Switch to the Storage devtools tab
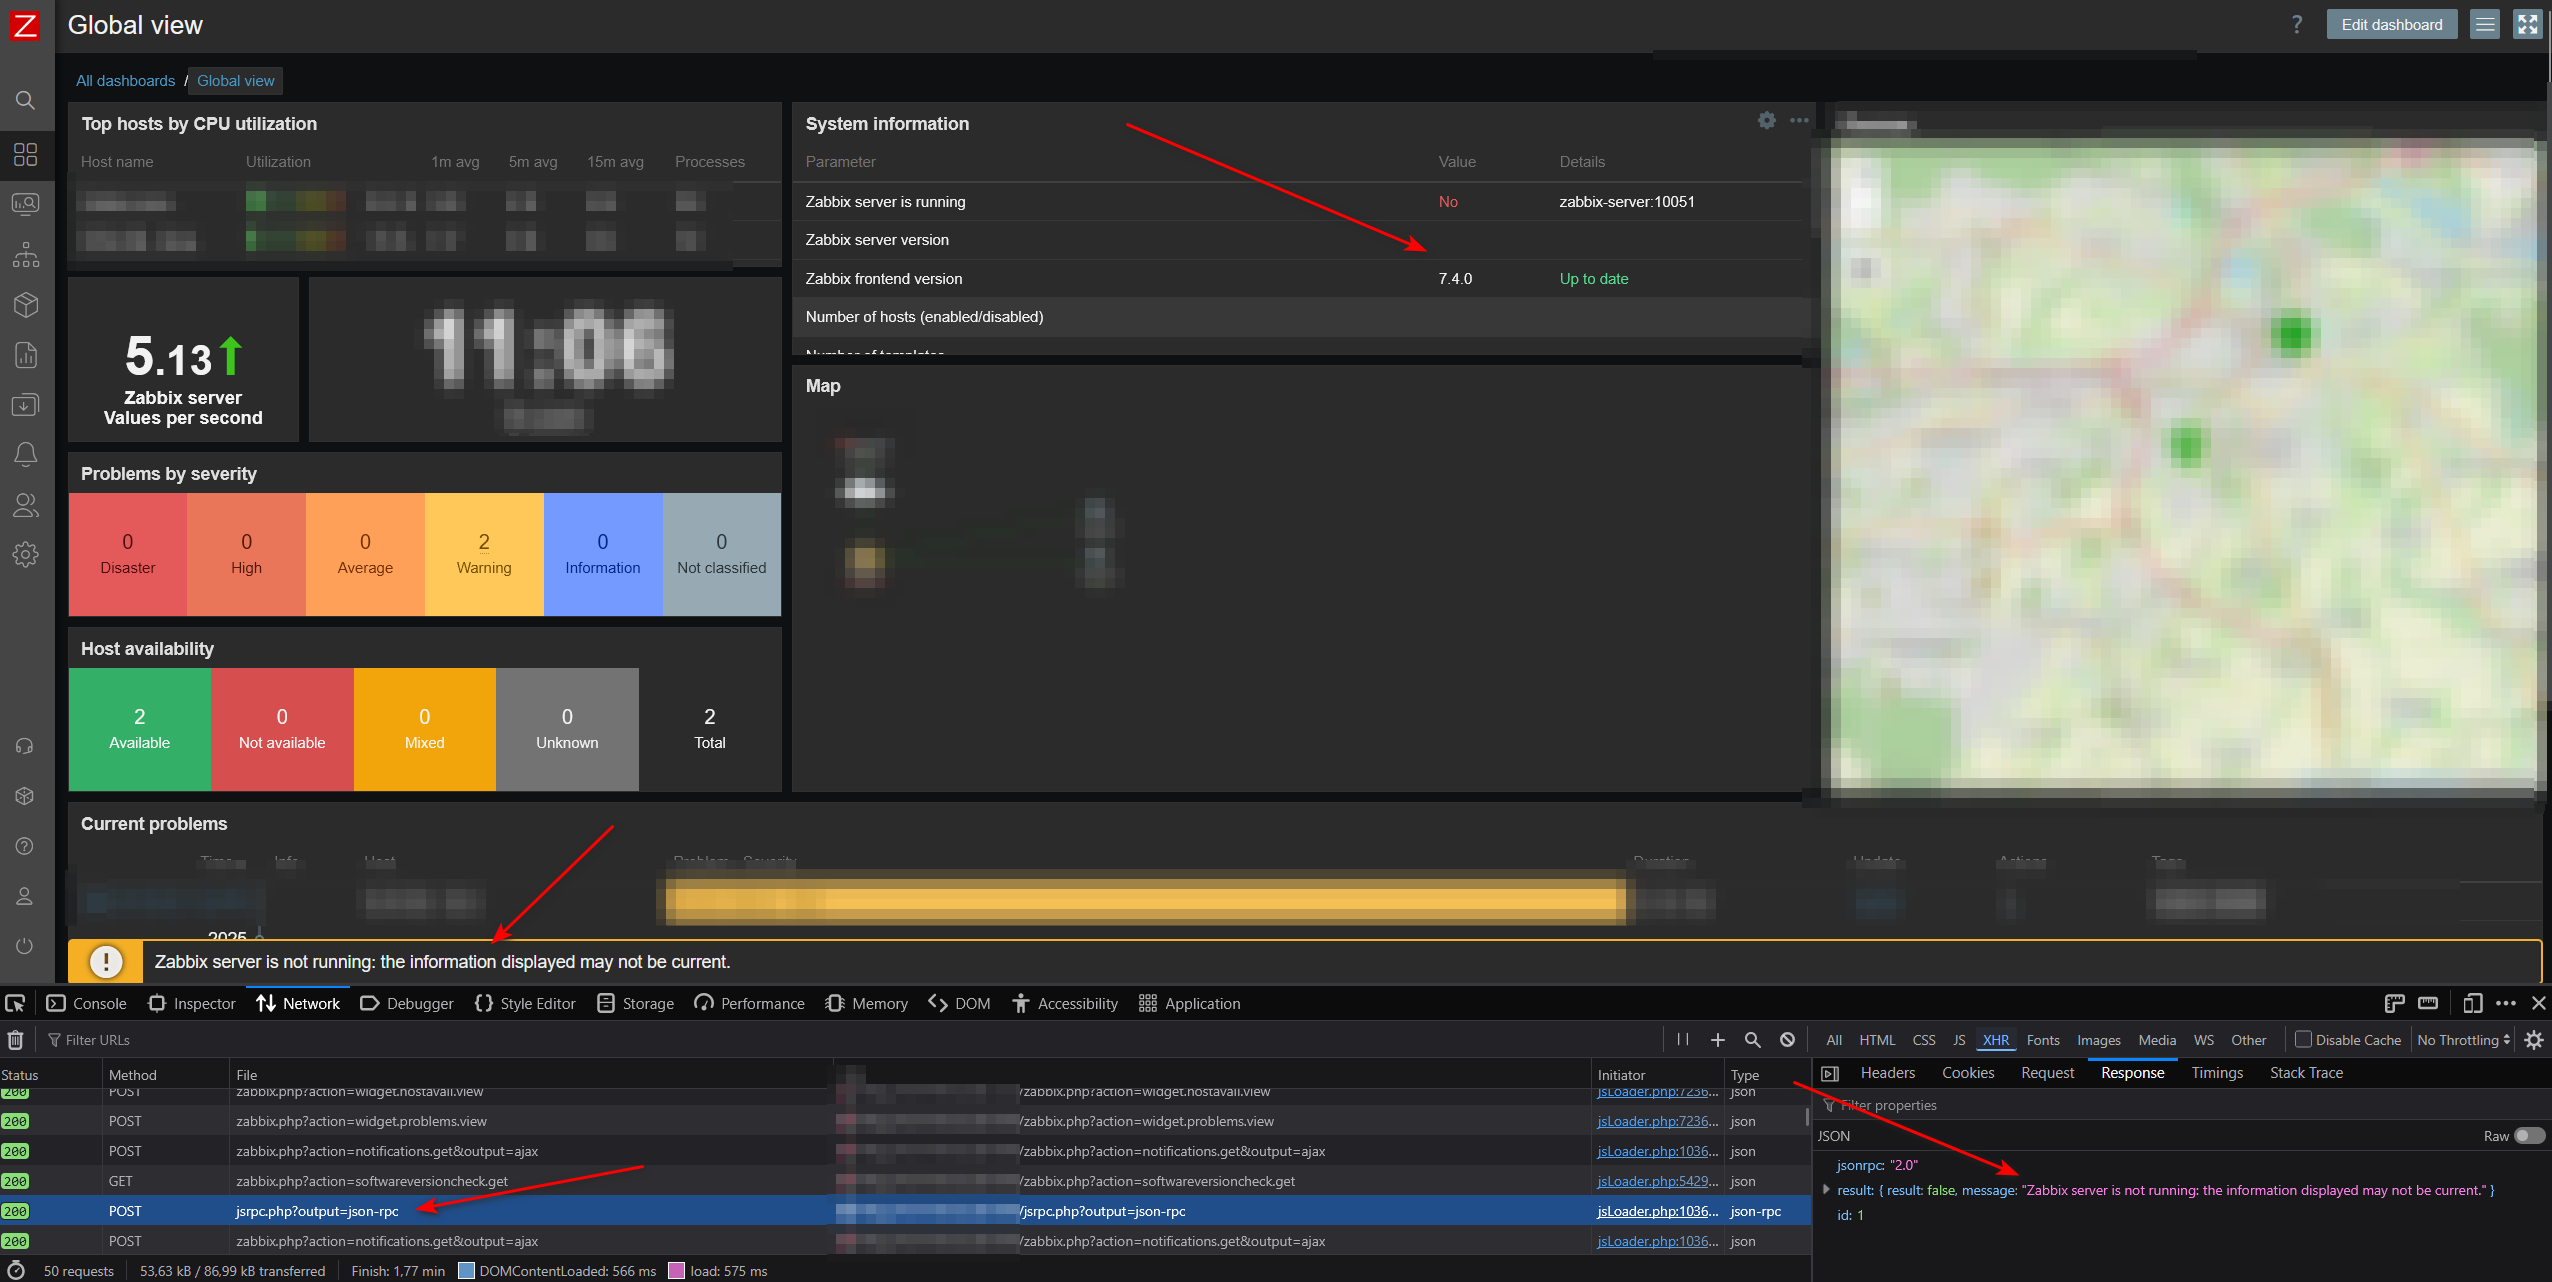2552x1282 pixels. (636, 1003)
